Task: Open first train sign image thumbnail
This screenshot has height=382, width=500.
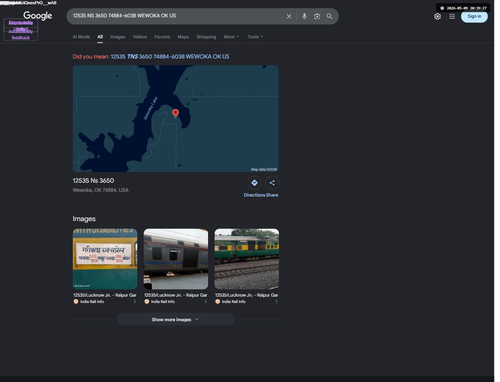Action: pyautogui.click(x=105, y=259)
